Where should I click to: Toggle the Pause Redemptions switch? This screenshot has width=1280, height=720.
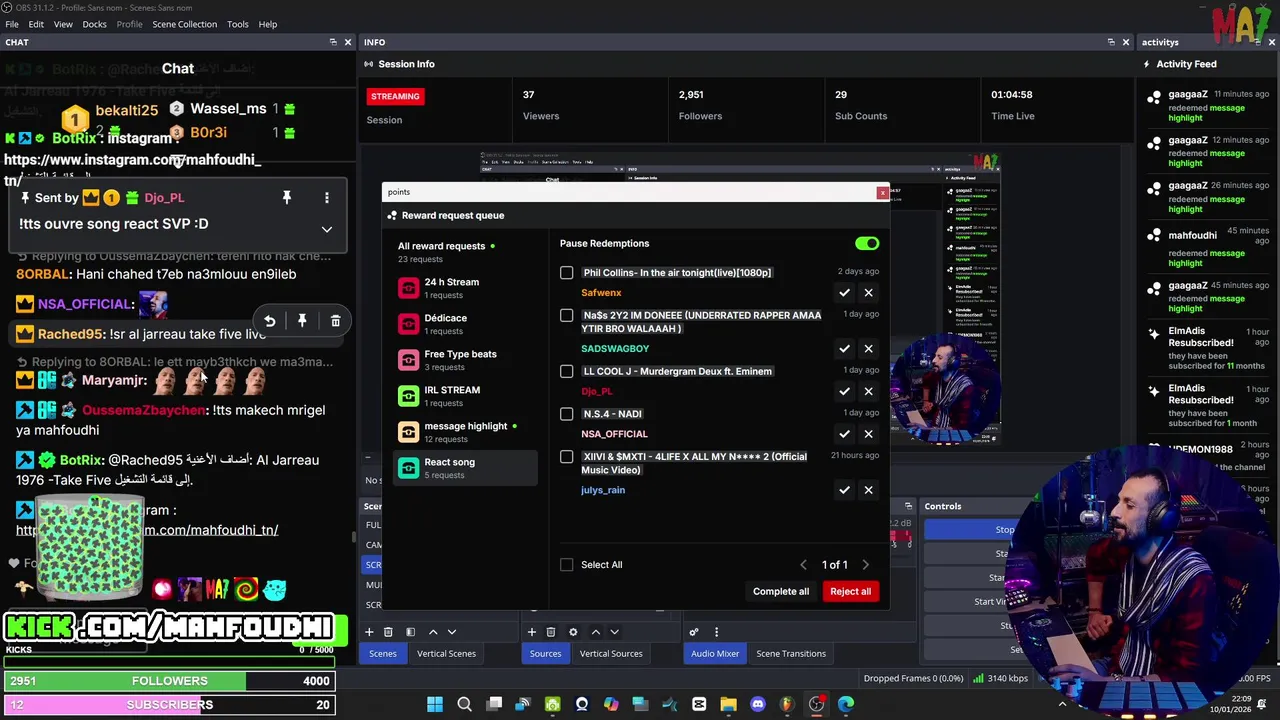tap(867, 244)
